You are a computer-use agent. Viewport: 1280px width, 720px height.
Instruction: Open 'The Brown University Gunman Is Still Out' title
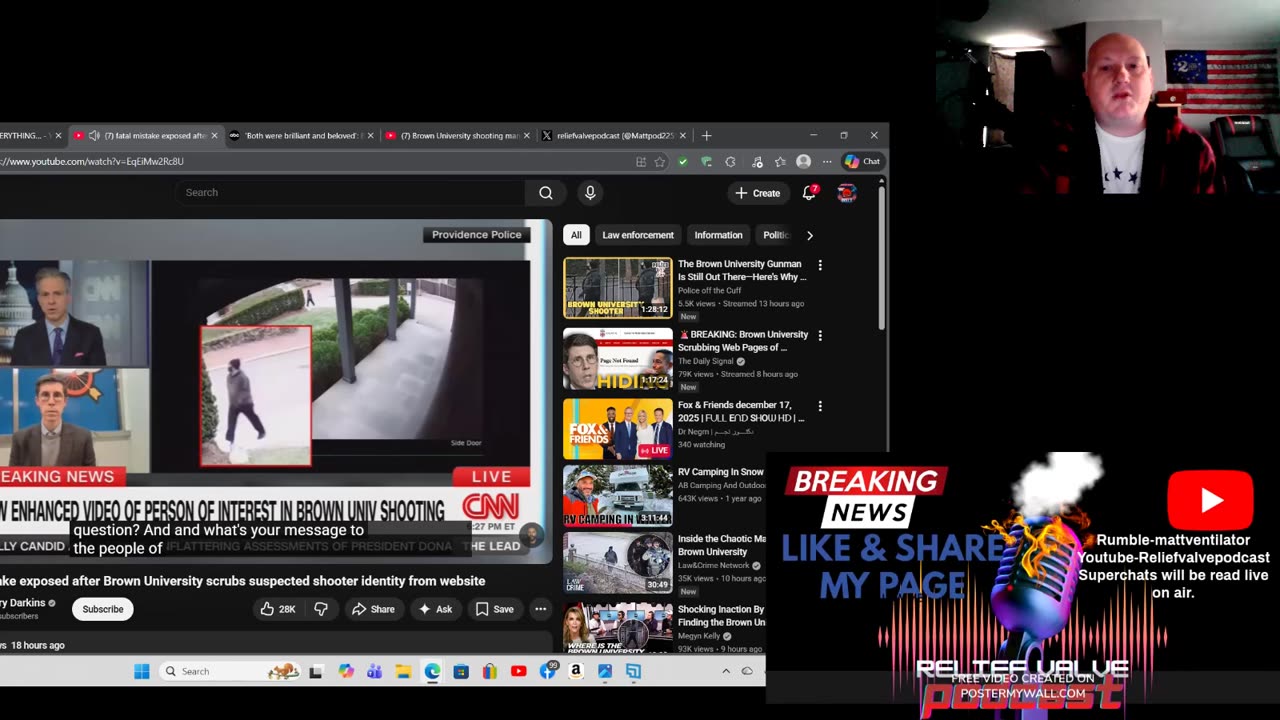(742, 270)
